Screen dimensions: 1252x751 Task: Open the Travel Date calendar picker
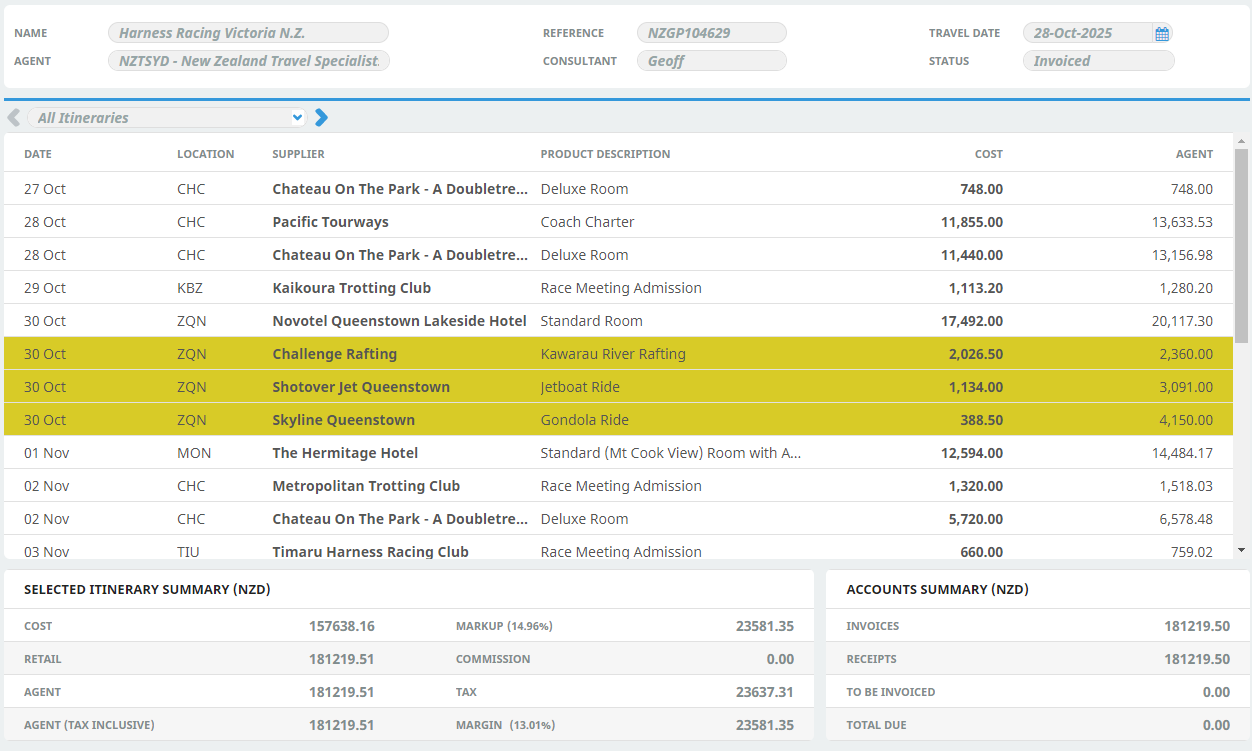pyautogui.click(x=1162, y=34)
